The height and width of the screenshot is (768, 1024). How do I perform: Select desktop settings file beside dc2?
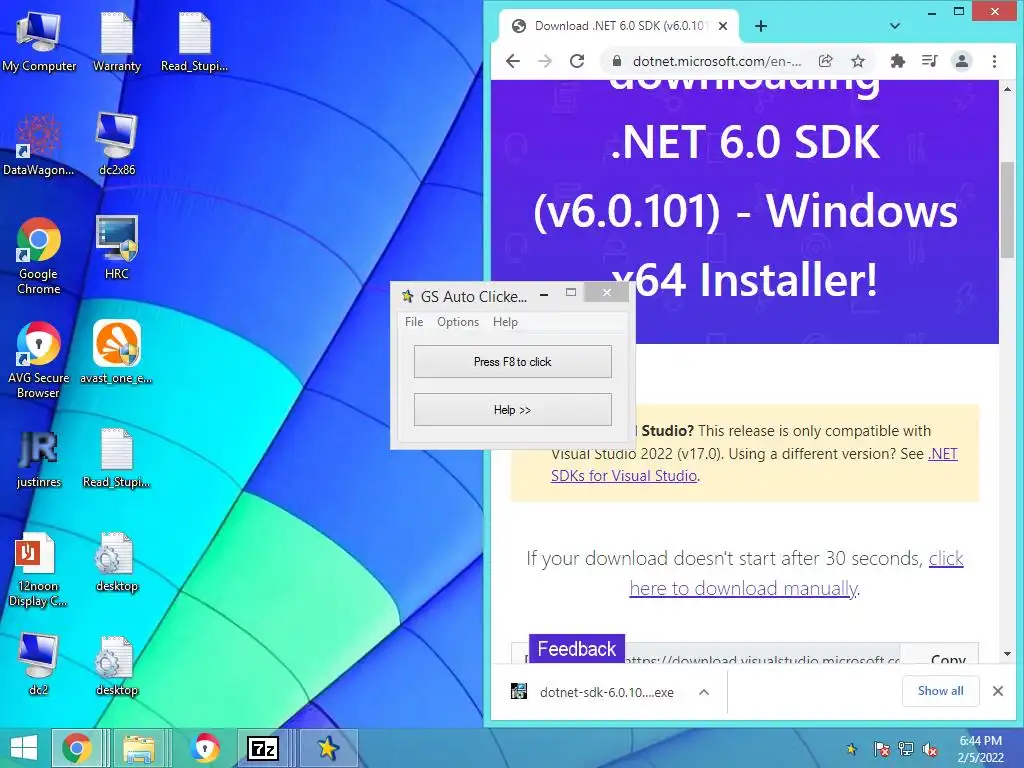click(117, 667)
